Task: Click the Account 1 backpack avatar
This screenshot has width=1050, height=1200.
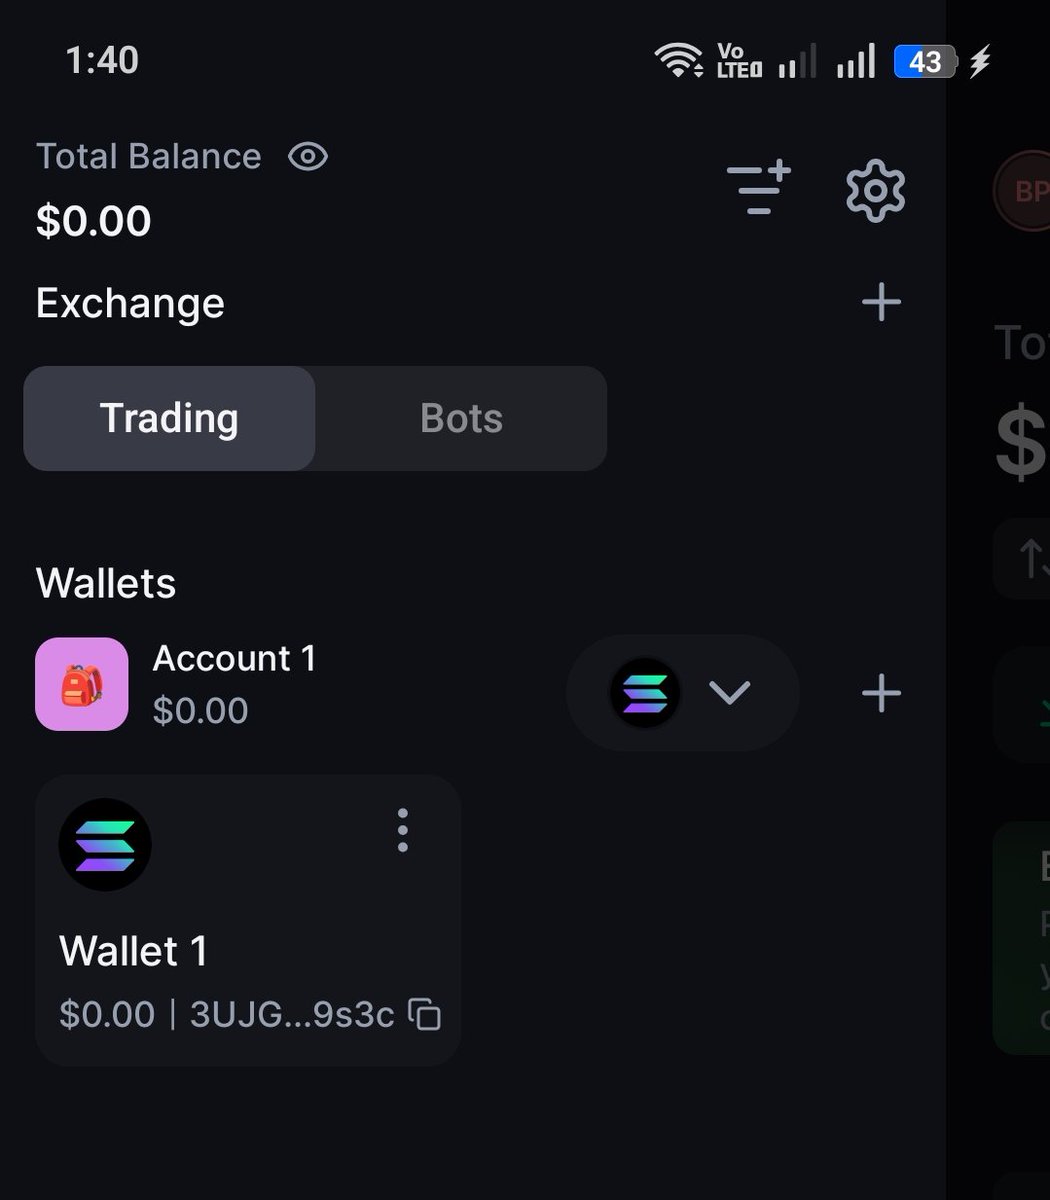Action: [82, 684]
